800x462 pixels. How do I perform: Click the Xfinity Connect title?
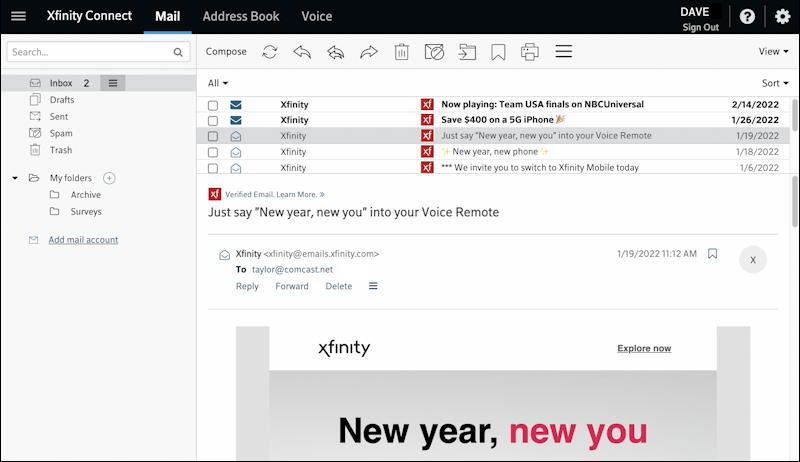(89, 16)
